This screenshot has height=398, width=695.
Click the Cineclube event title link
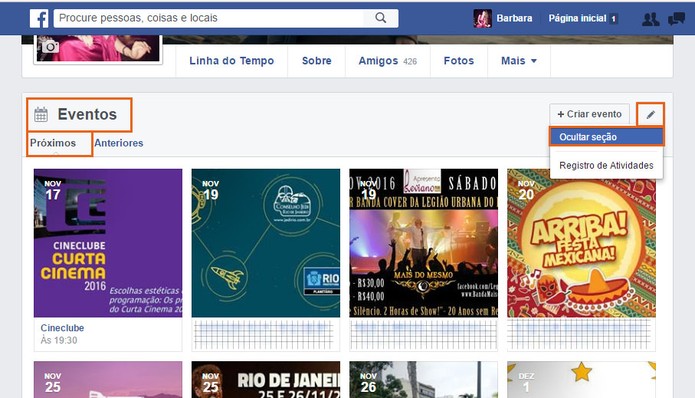[62, 328]
